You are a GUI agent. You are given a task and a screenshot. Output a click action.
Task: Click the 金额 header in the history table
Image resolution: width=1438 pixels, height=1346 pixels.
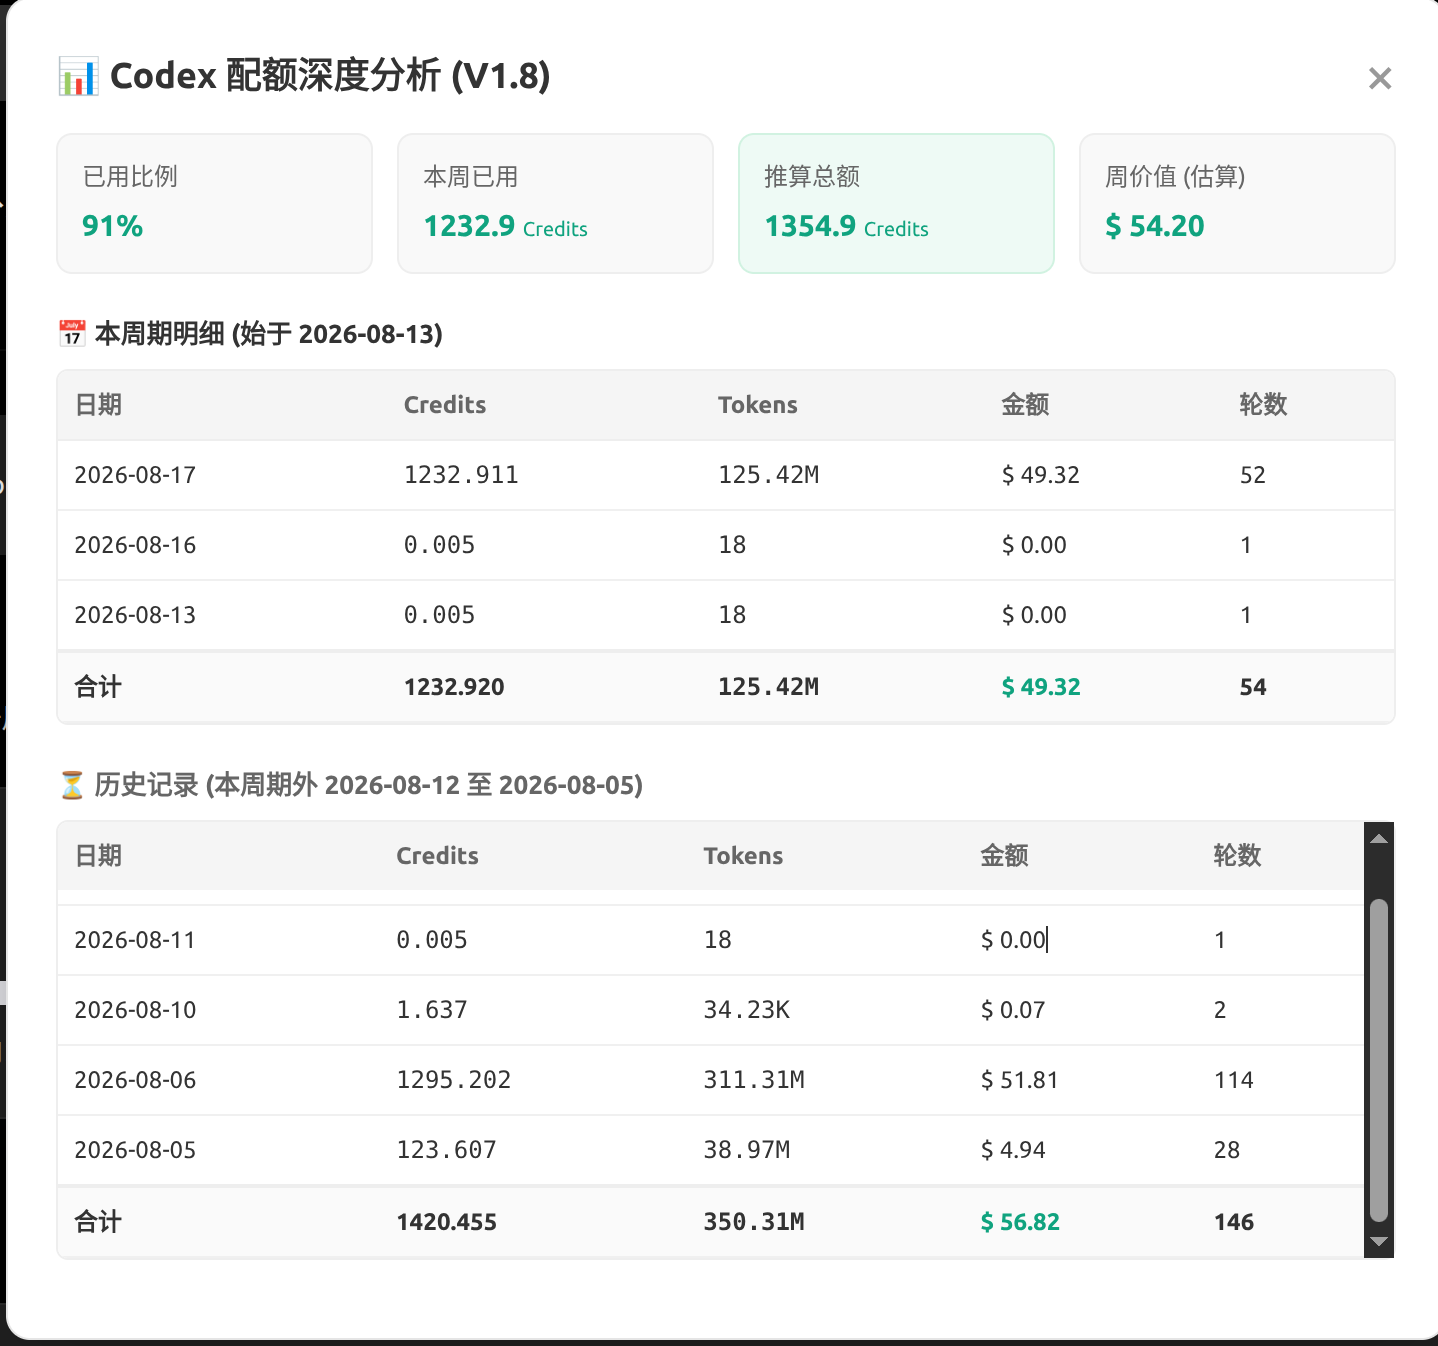(x=1004, y=856)
